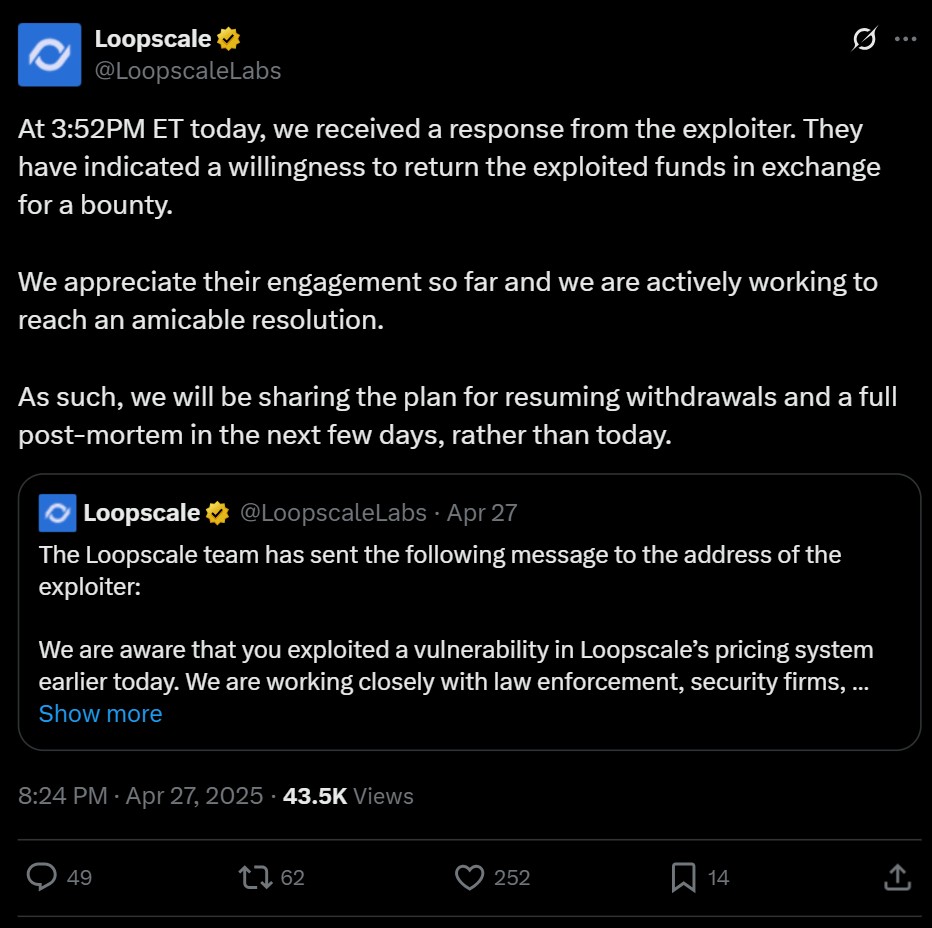This screenshot has height=928, width=932.
Task: Repost this tweet using retweet icon
Action: click(254, 877)
